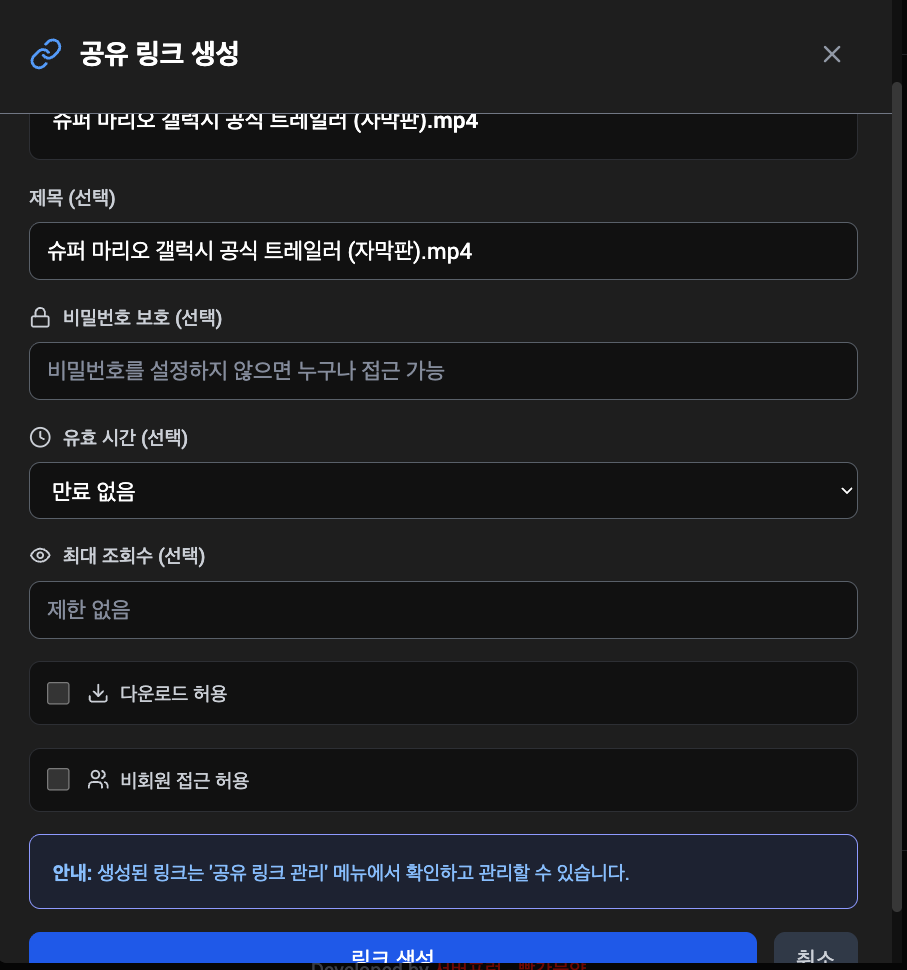The image size is (907, 970).
Task: Open the 만료 없음 expiration dropdown
Action: point(443,490)
